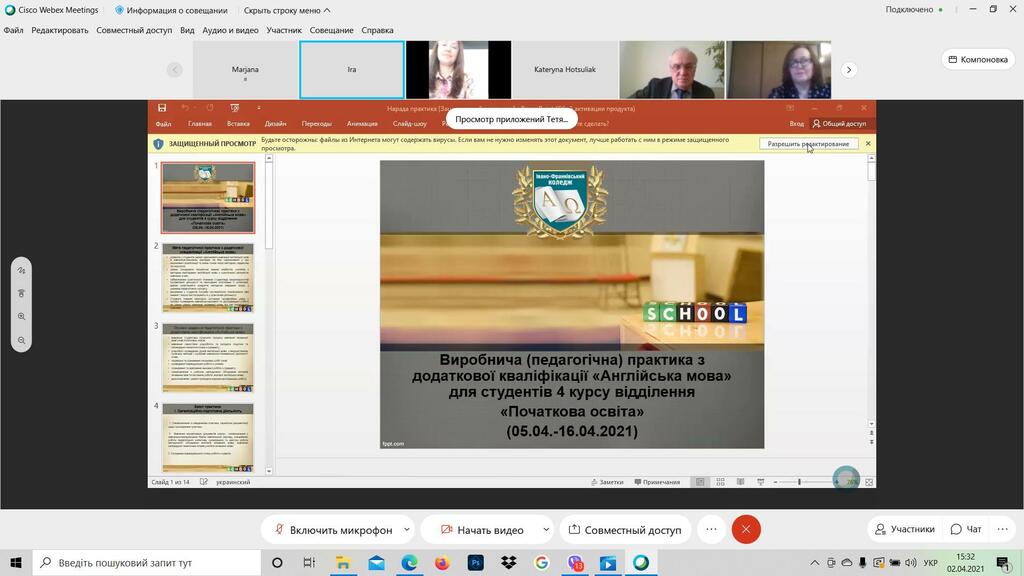The height and width of the screenshot is (576, 1024).
Task: Switch to slide sorter view icon
Action: coord(720,482)
